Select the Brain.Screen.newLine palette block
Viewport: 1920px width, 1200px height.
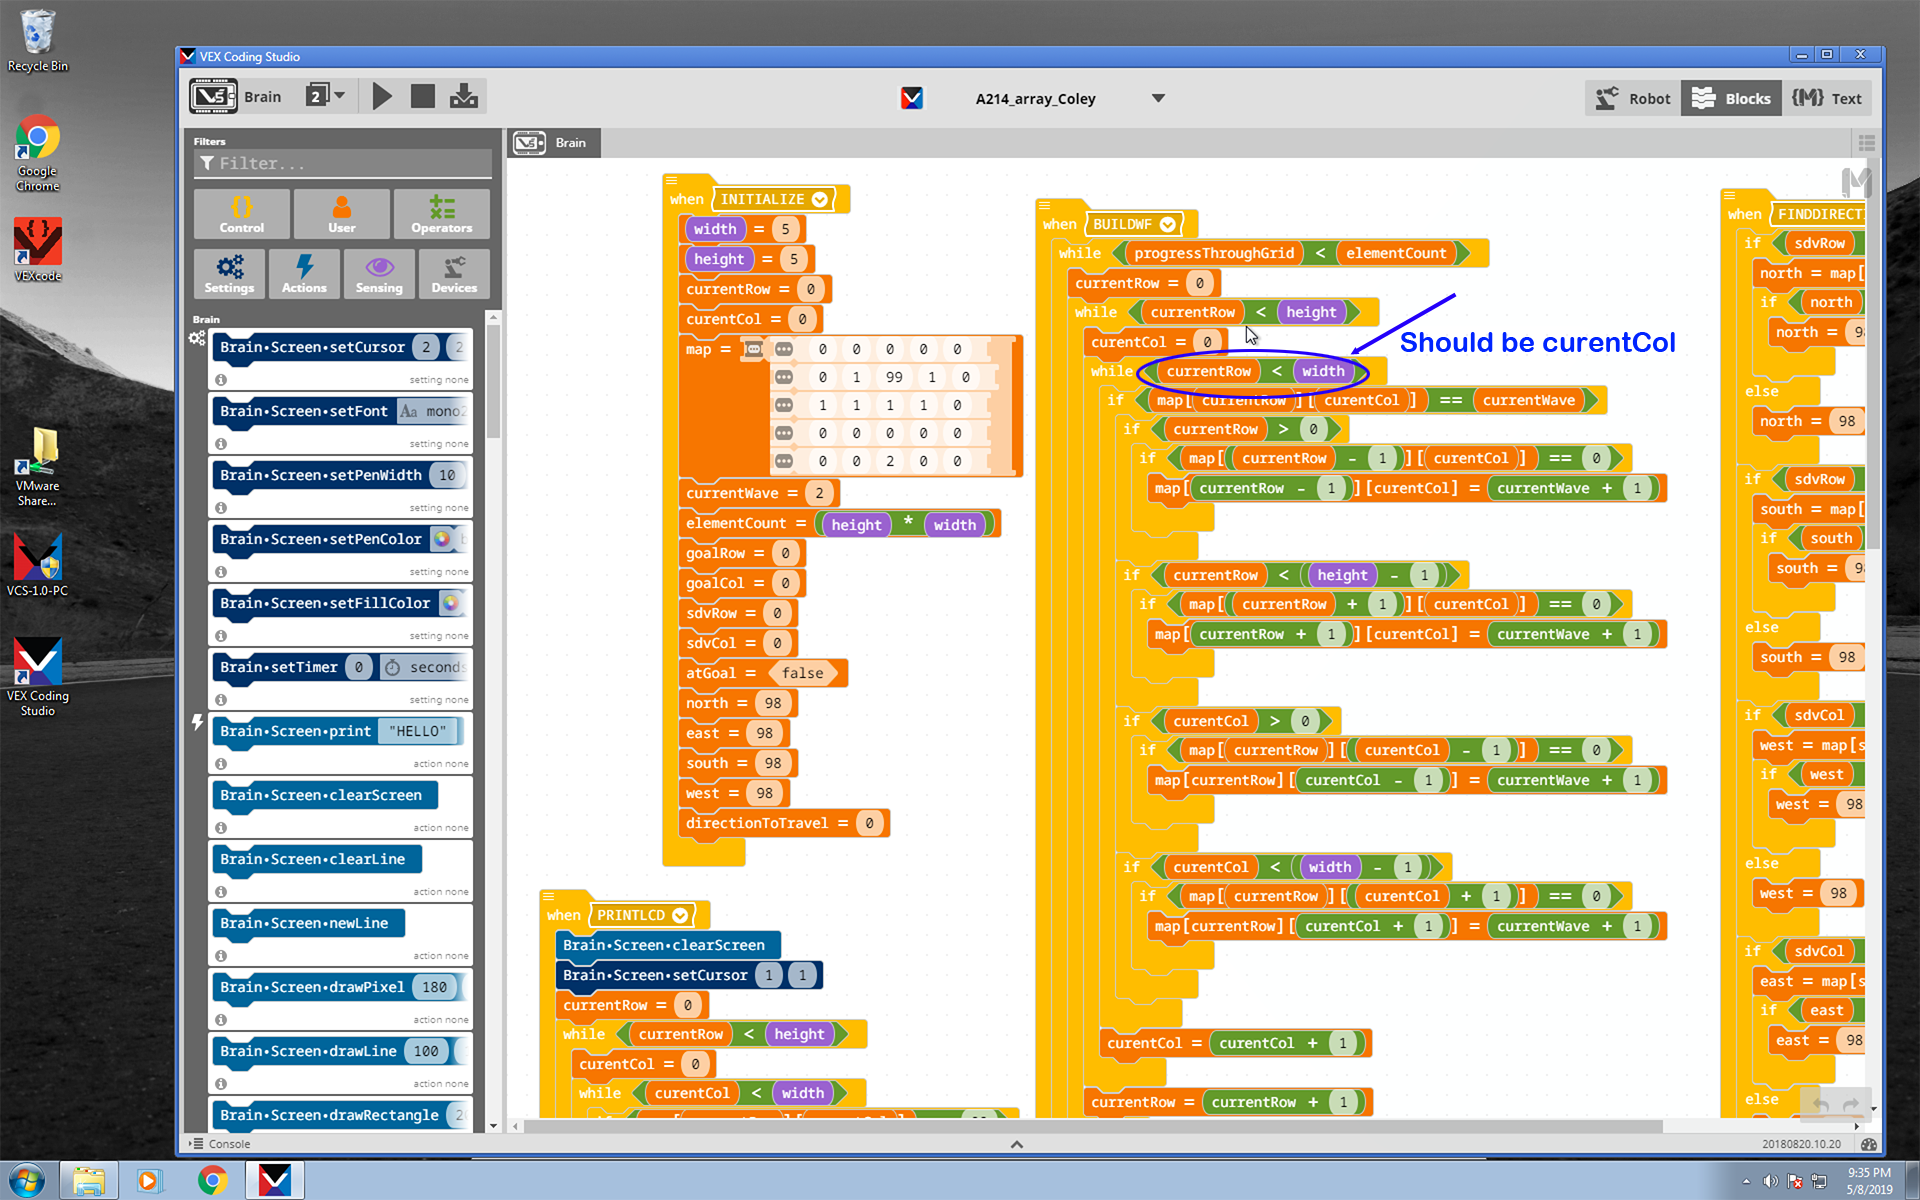308,923
